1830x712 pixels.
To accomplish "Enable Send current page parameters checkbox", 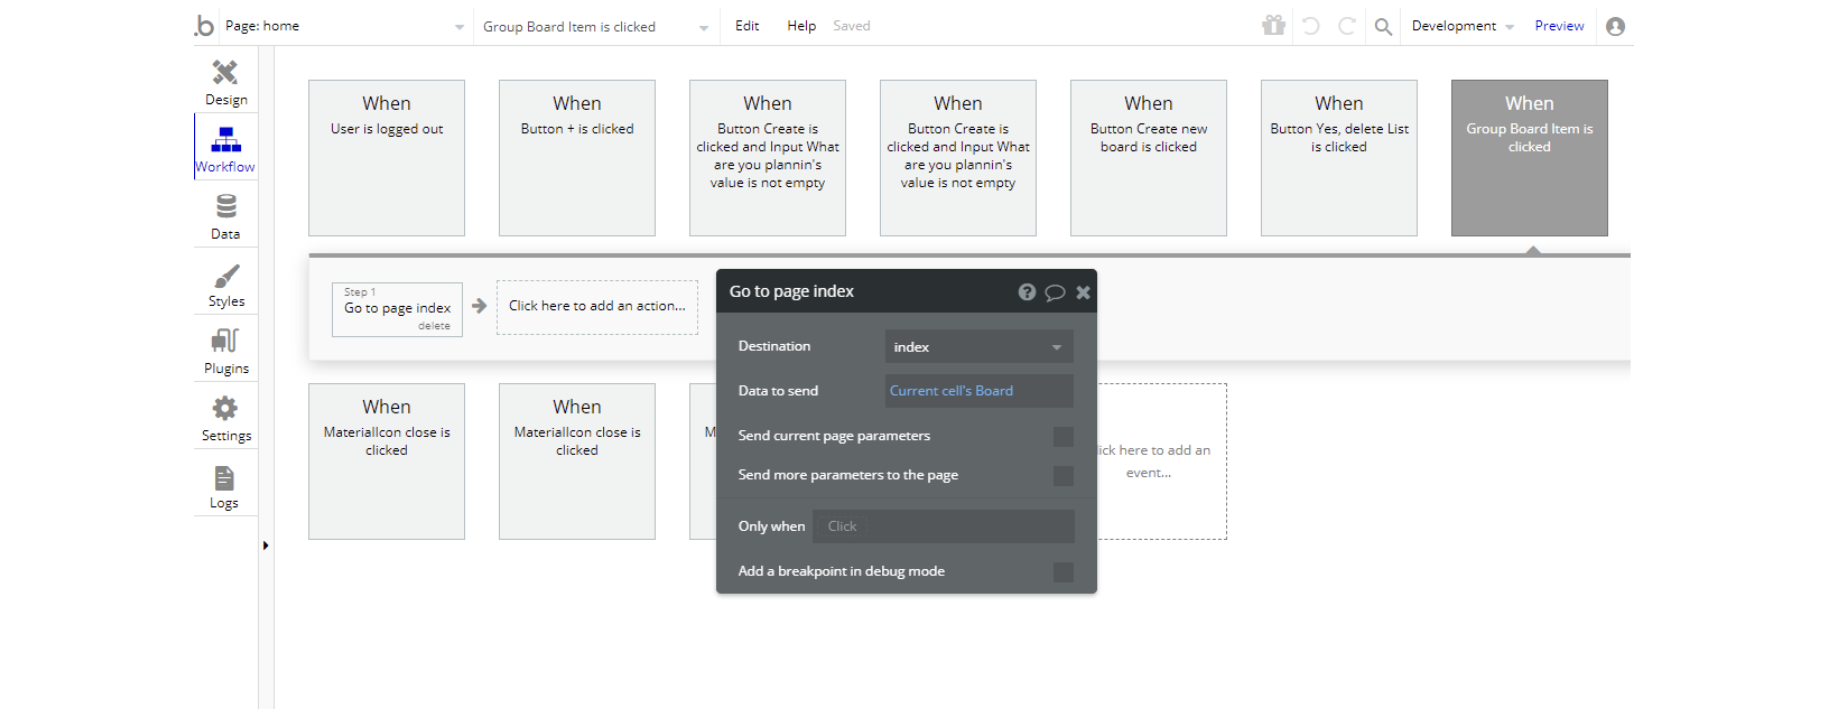I will pyautogui.click(x=1063, y=437).
